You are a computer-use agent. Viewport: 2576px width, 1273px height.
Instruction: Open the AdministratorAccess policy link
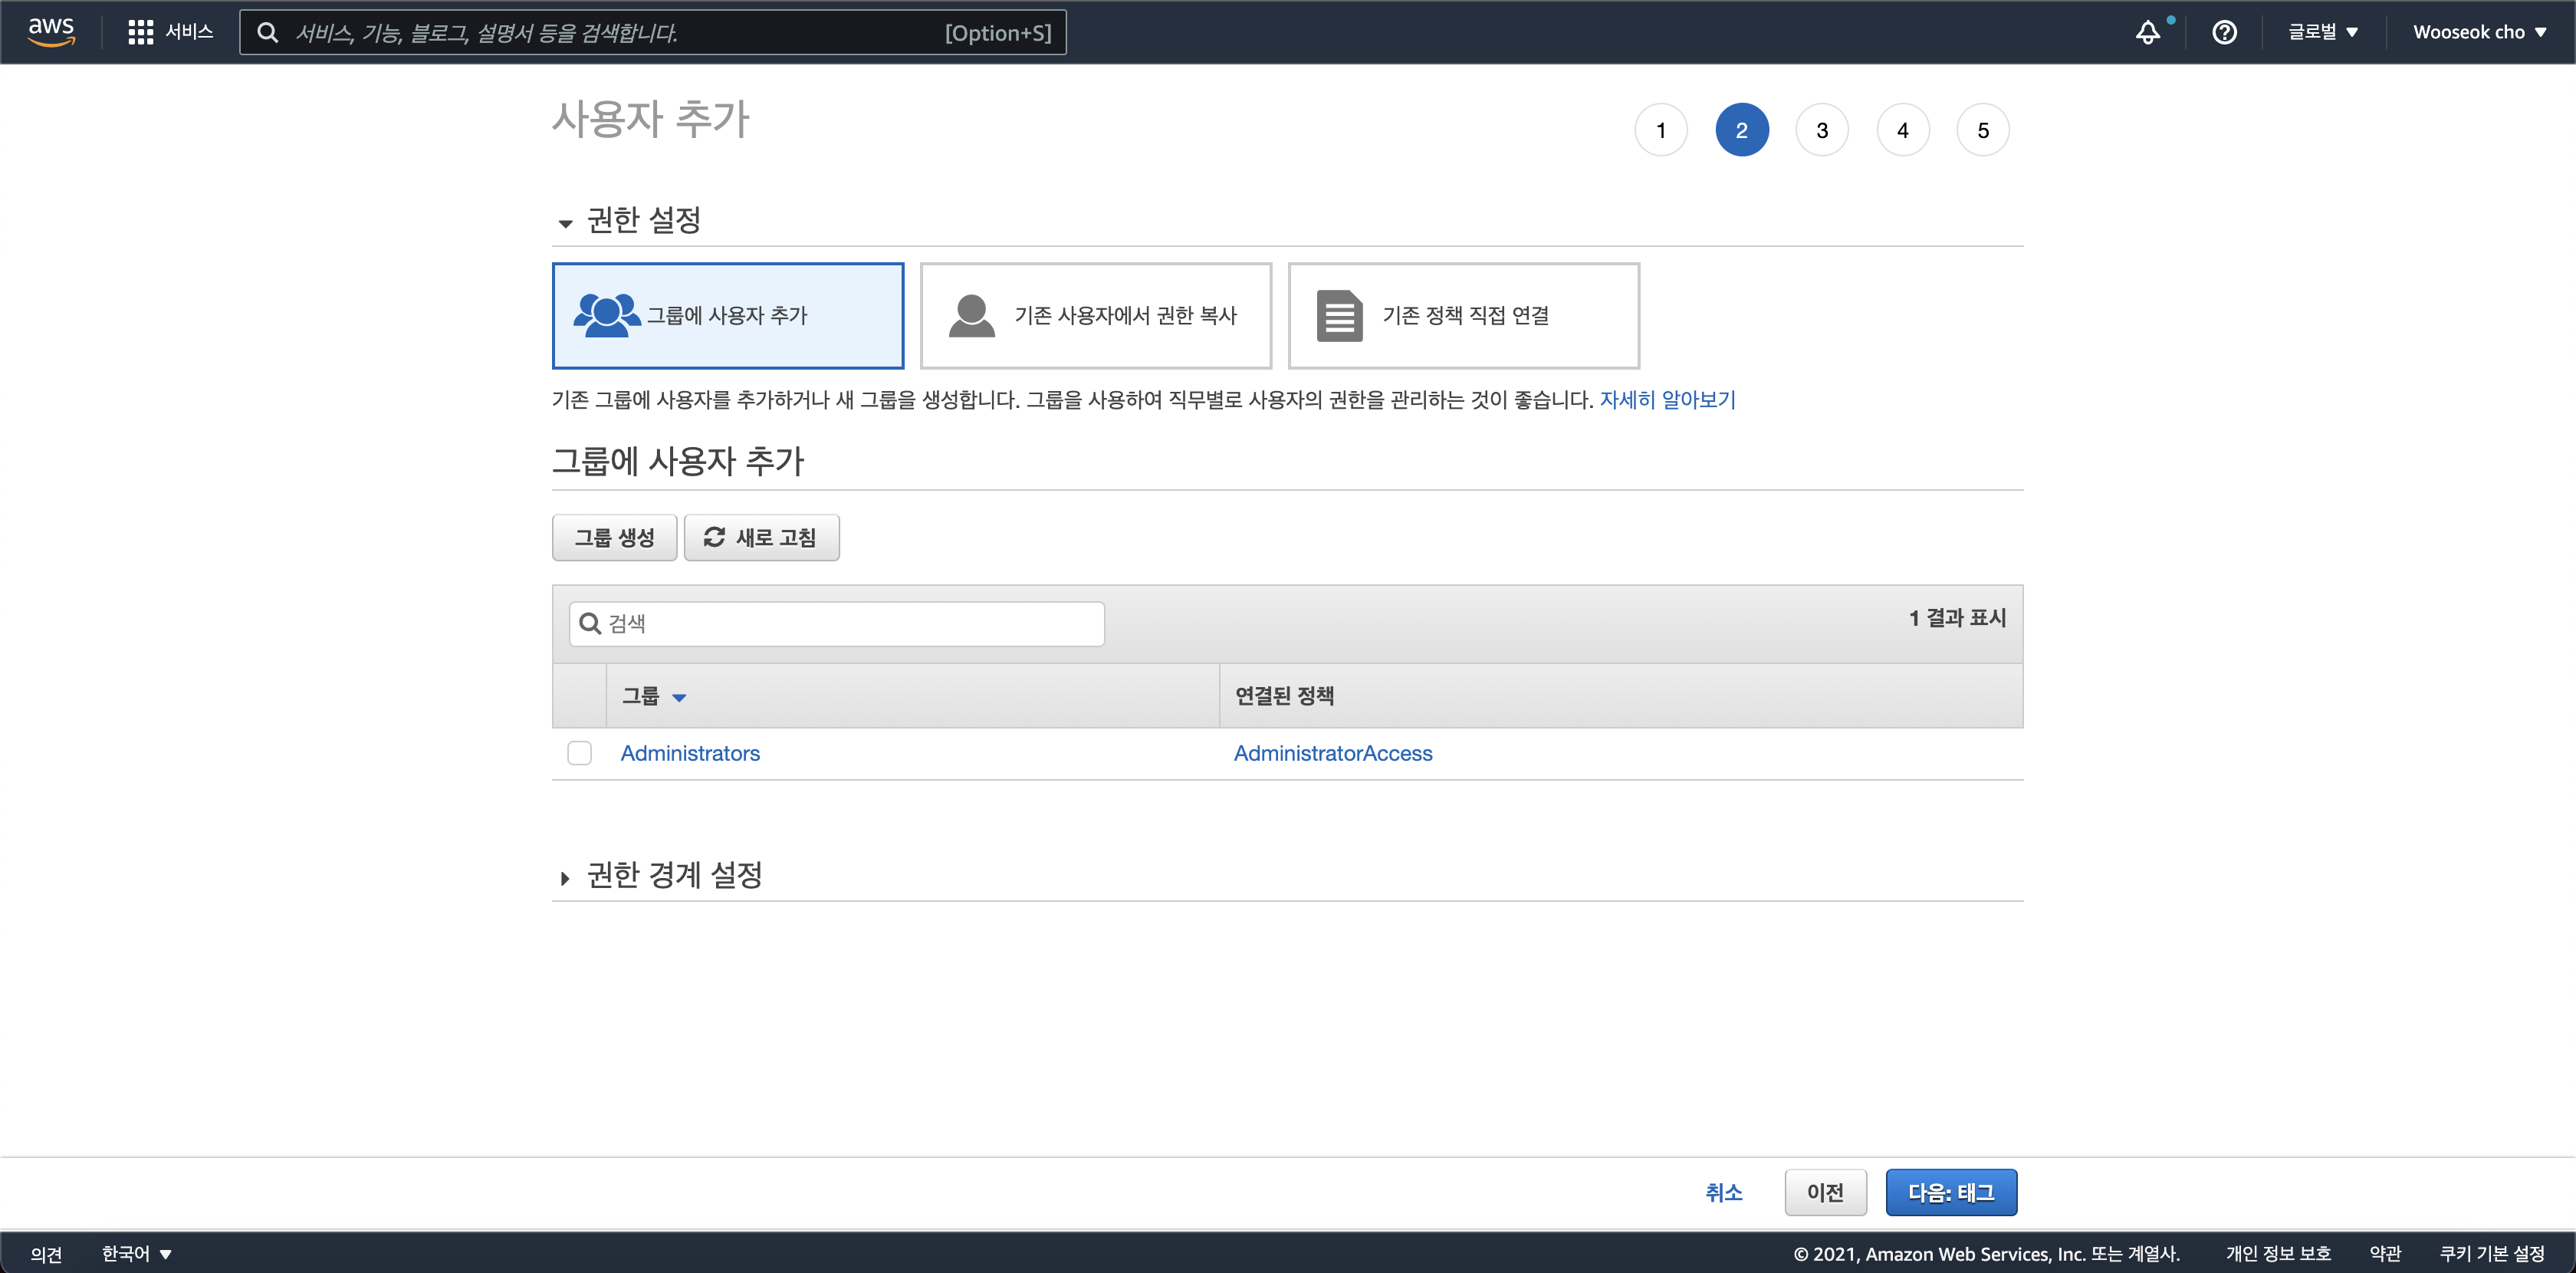(1332, 753)
